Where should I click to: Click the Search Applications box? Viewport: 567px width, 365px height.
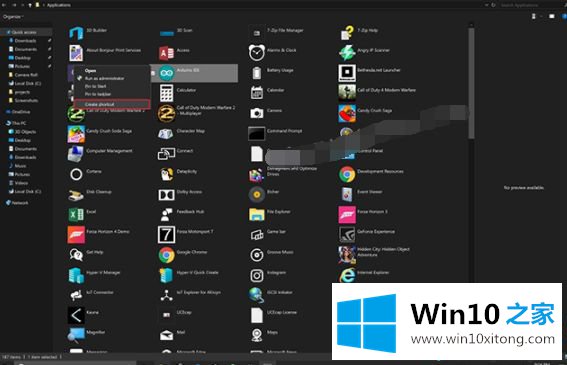530,5
